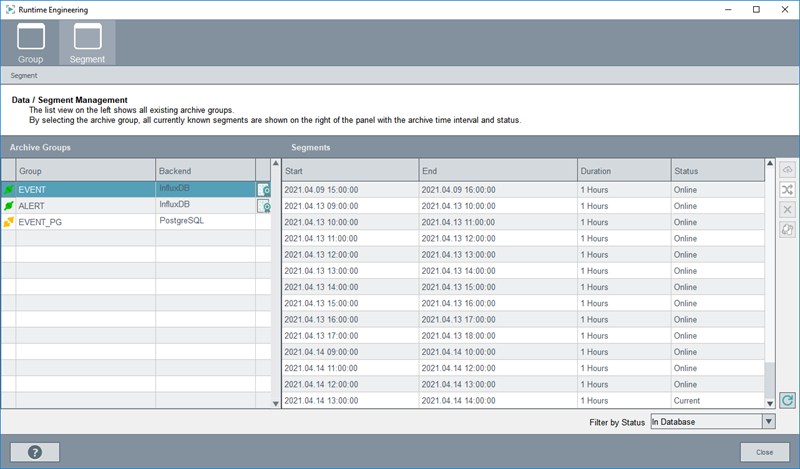Click the X delete icon beside segments
800x469 pixels.
pos(787,210)
